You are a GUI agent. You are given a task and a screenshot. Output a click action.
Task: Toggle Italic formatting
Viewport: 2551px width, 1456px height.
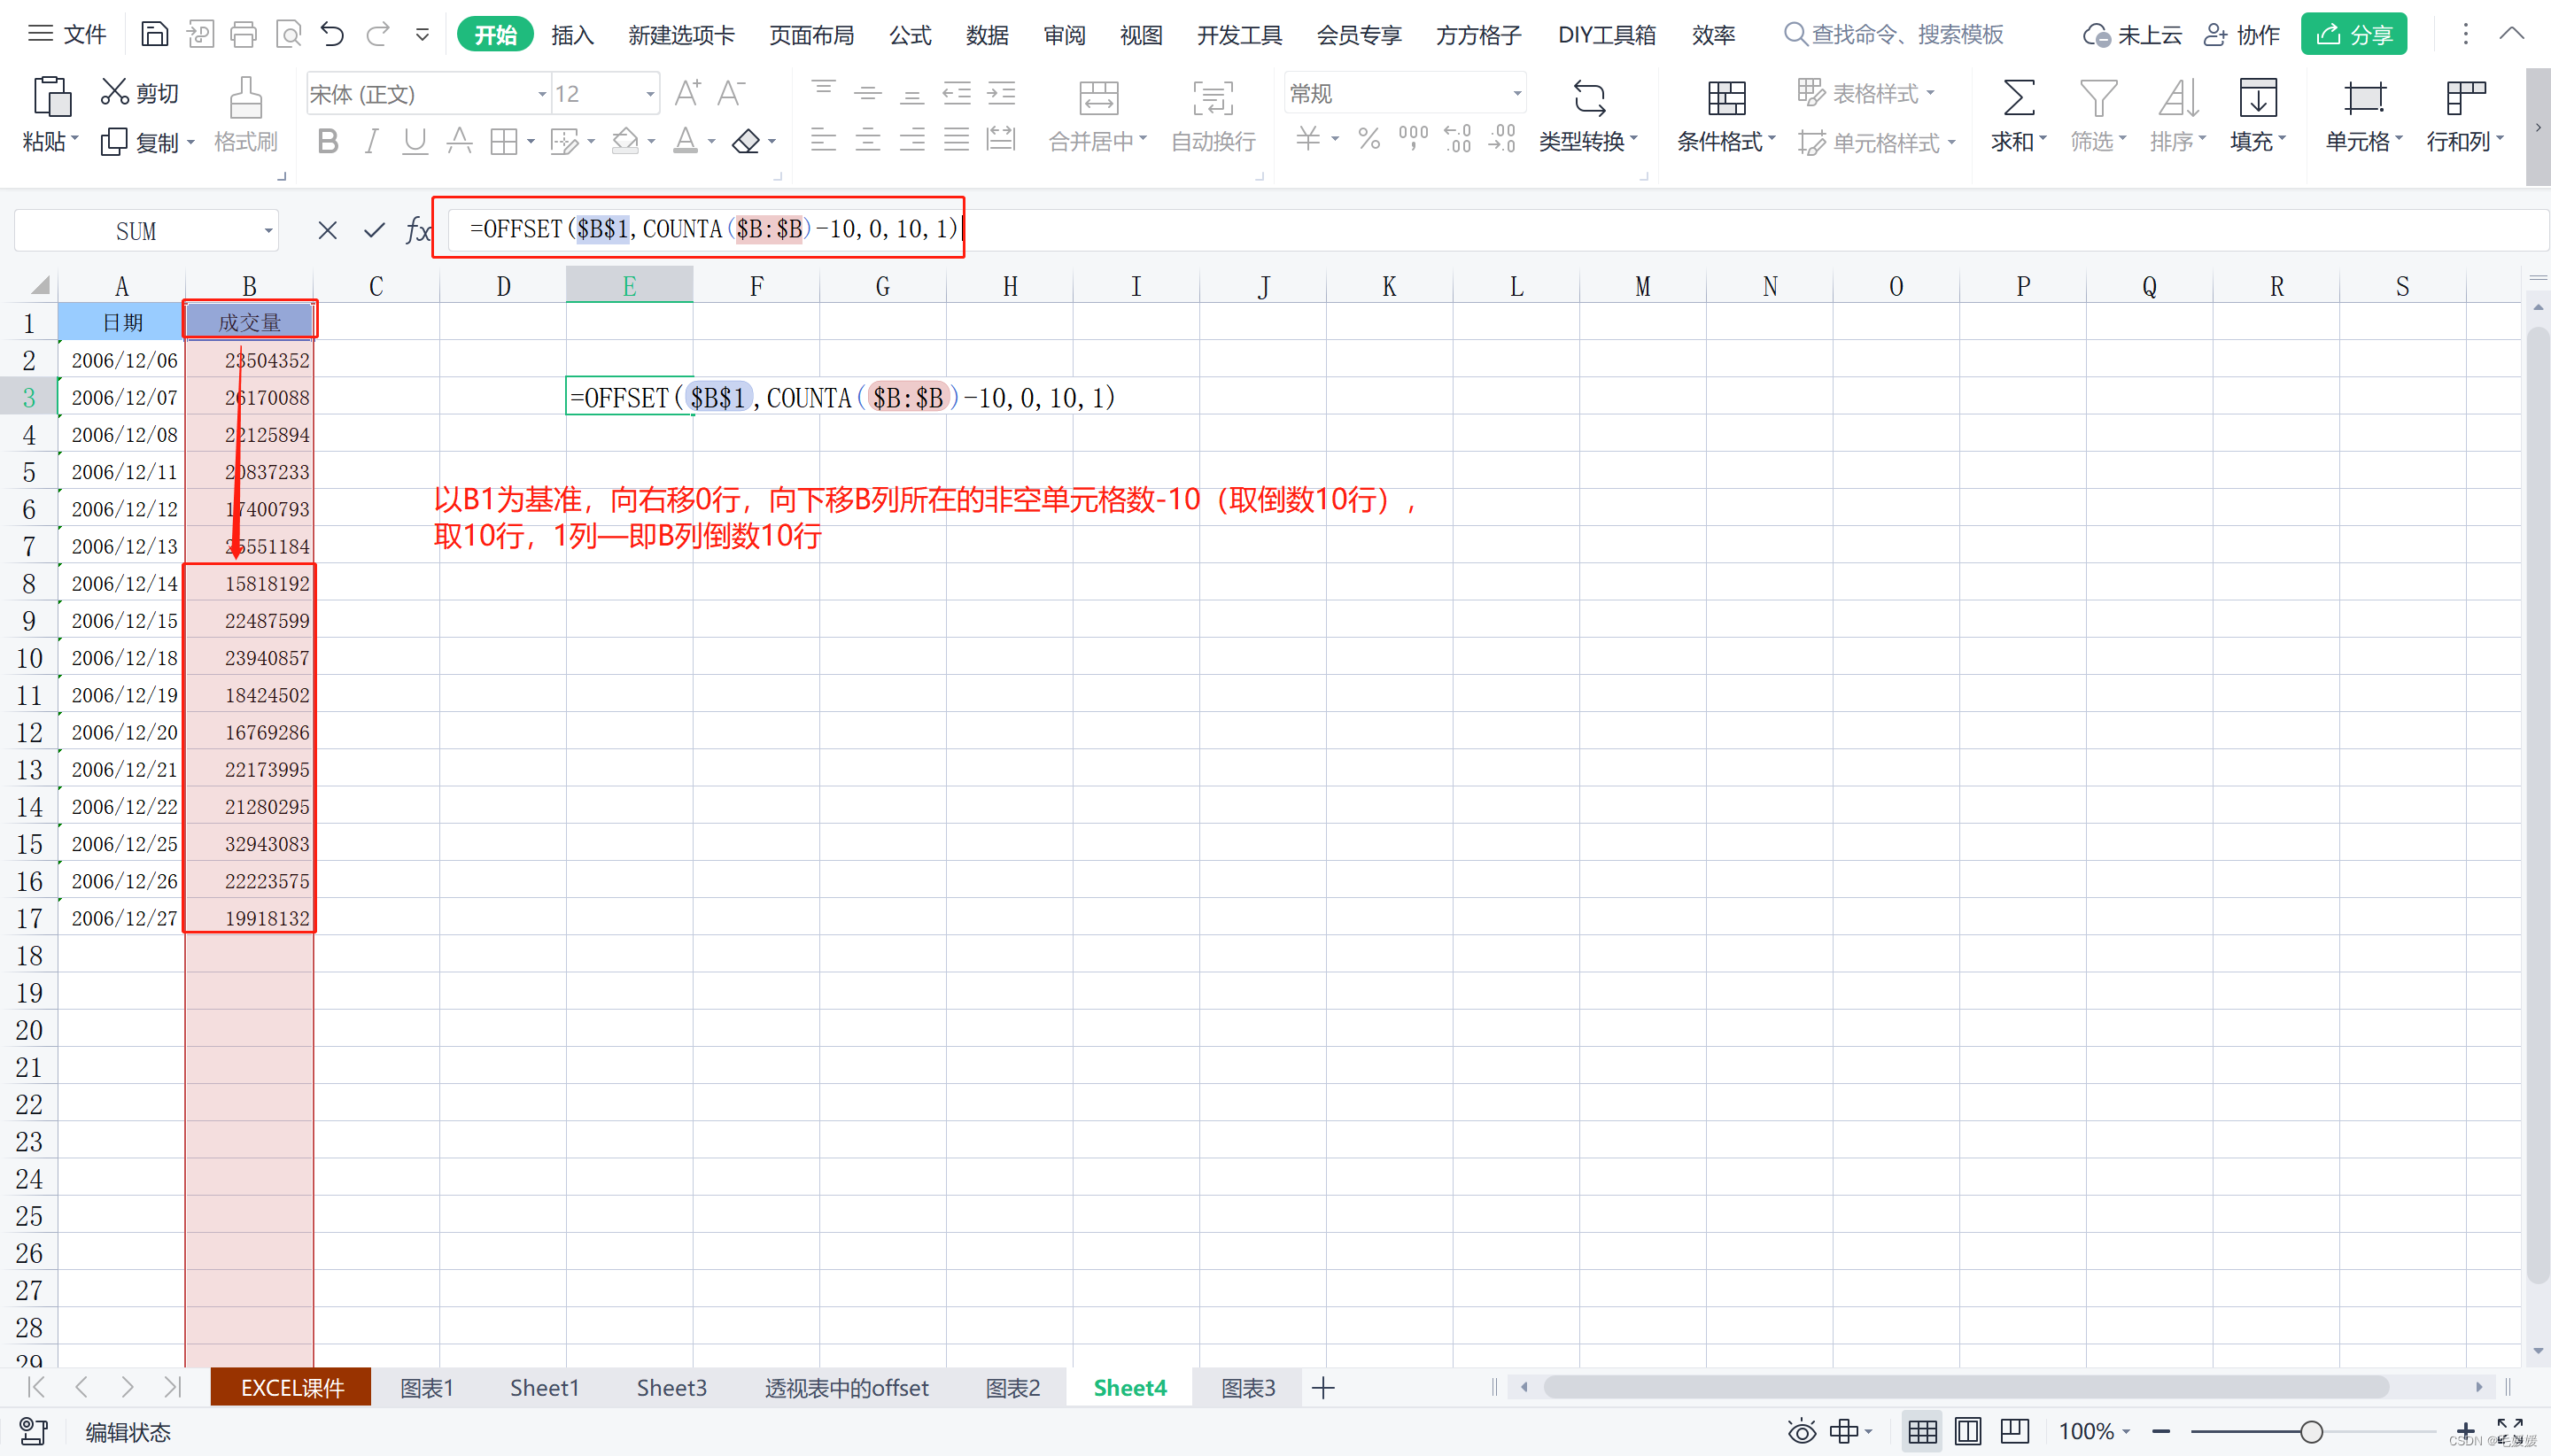click(x=371, y=141)
